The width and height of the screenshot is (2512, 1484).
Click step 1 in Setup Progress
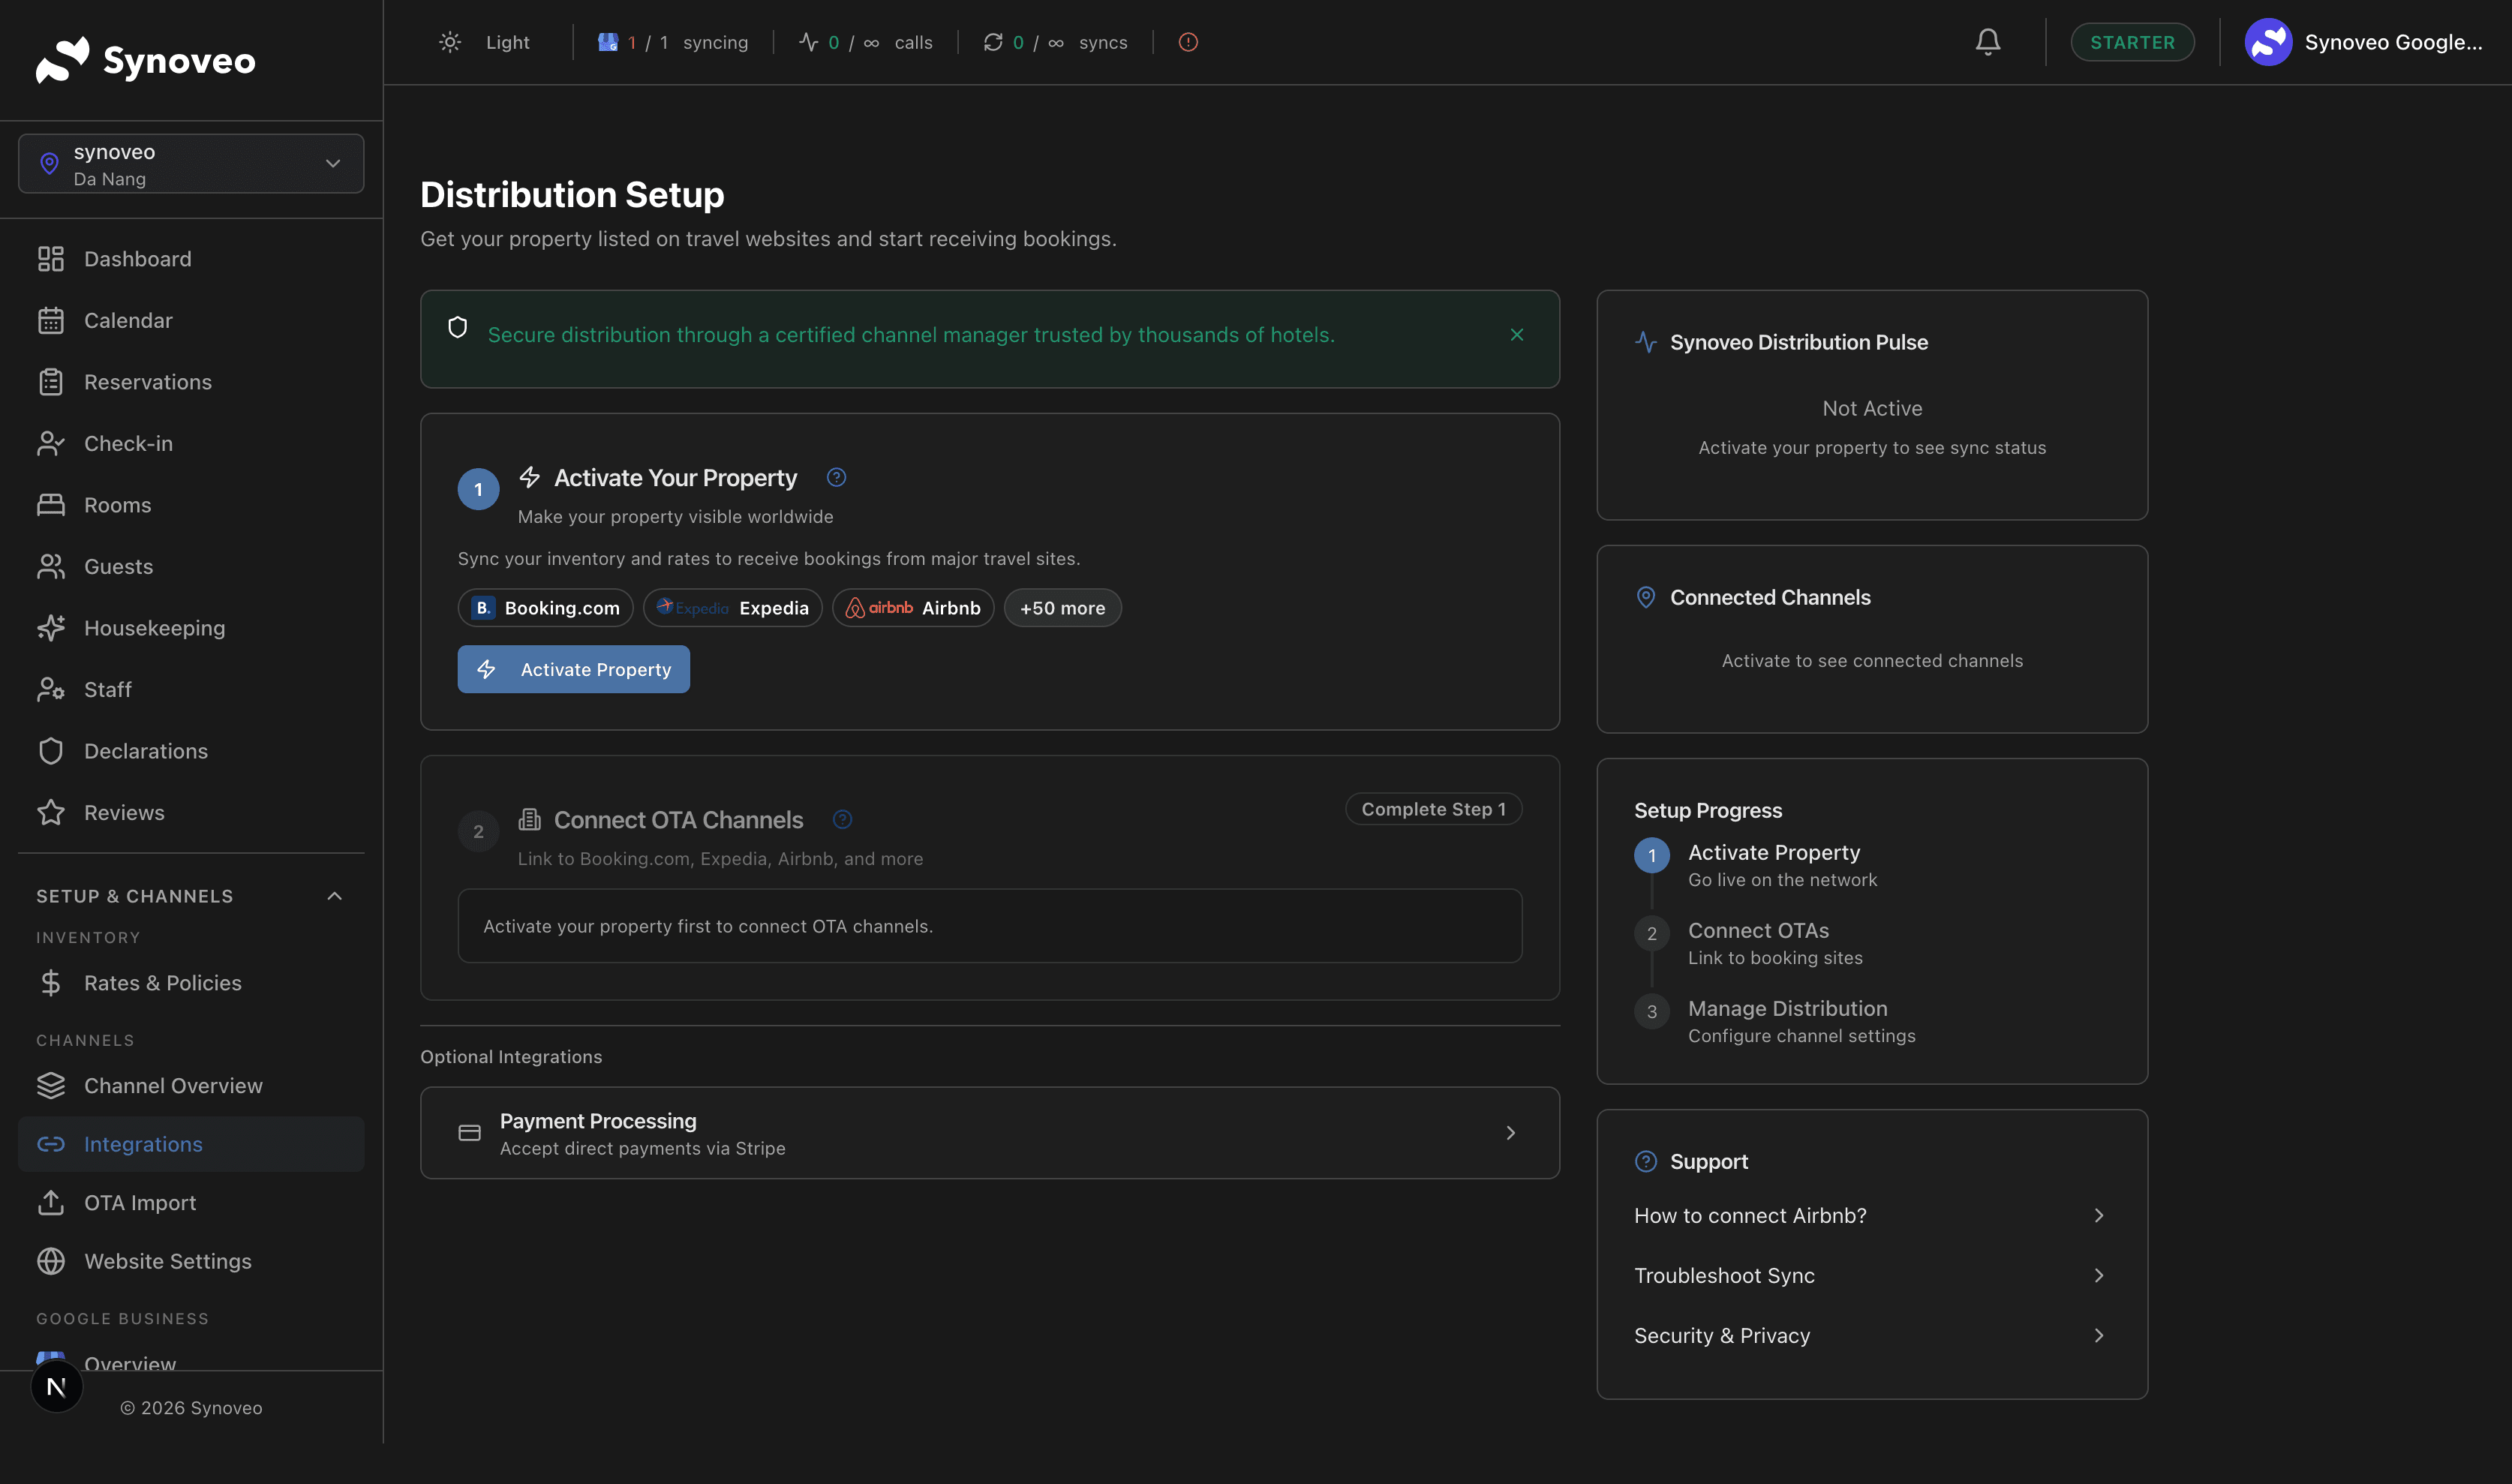1652,855
